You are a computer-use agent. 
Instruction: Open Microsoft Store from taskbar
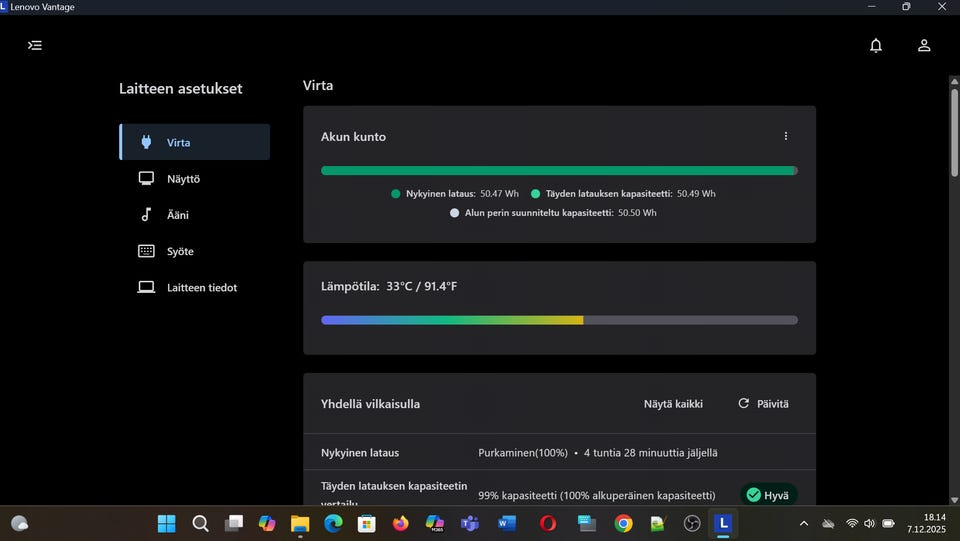pos(367,524)
